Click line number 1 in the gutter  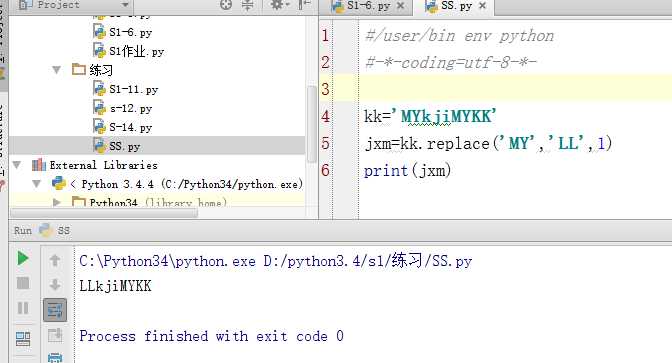click(x=326, y=35)
